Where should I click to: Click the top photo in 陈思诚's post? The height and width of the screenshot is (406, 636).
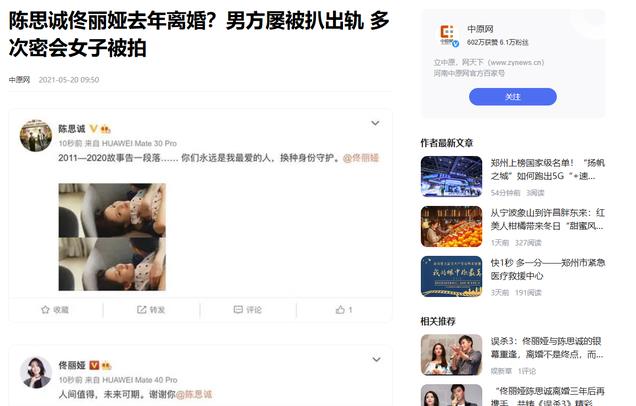[x=112, y=210]
